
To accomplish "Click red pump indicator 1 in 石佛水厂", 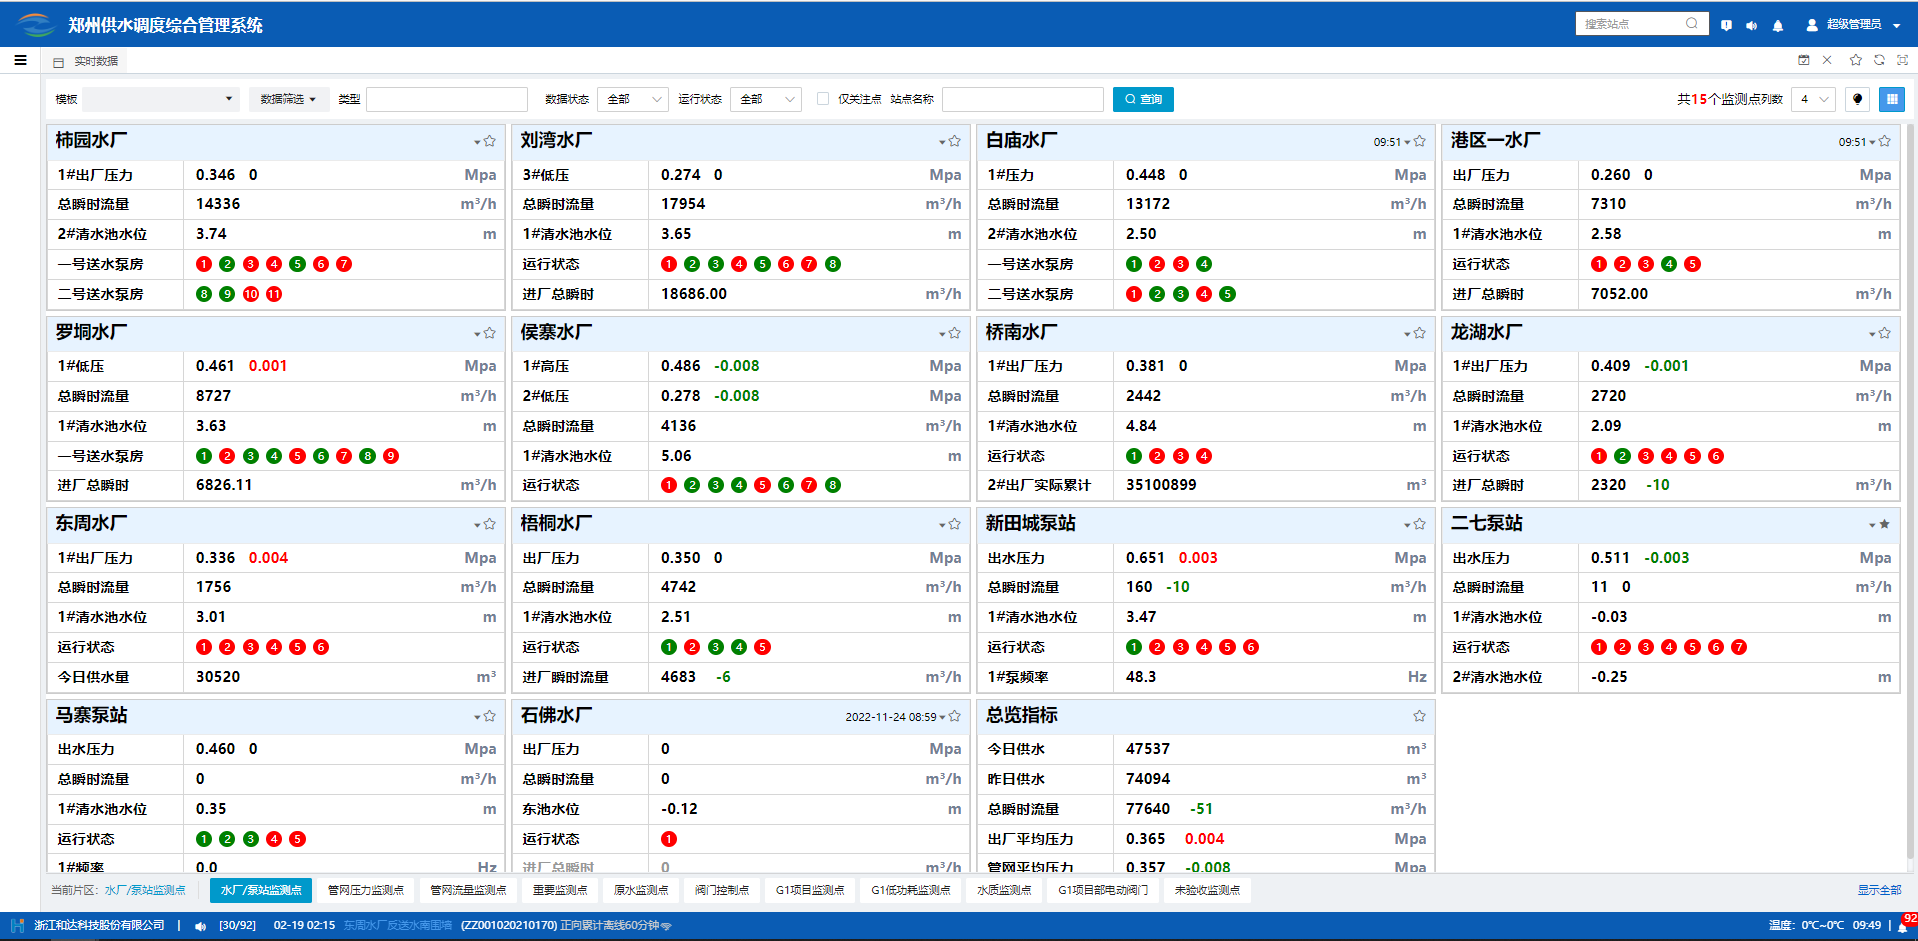I will (x=669, y=839).
